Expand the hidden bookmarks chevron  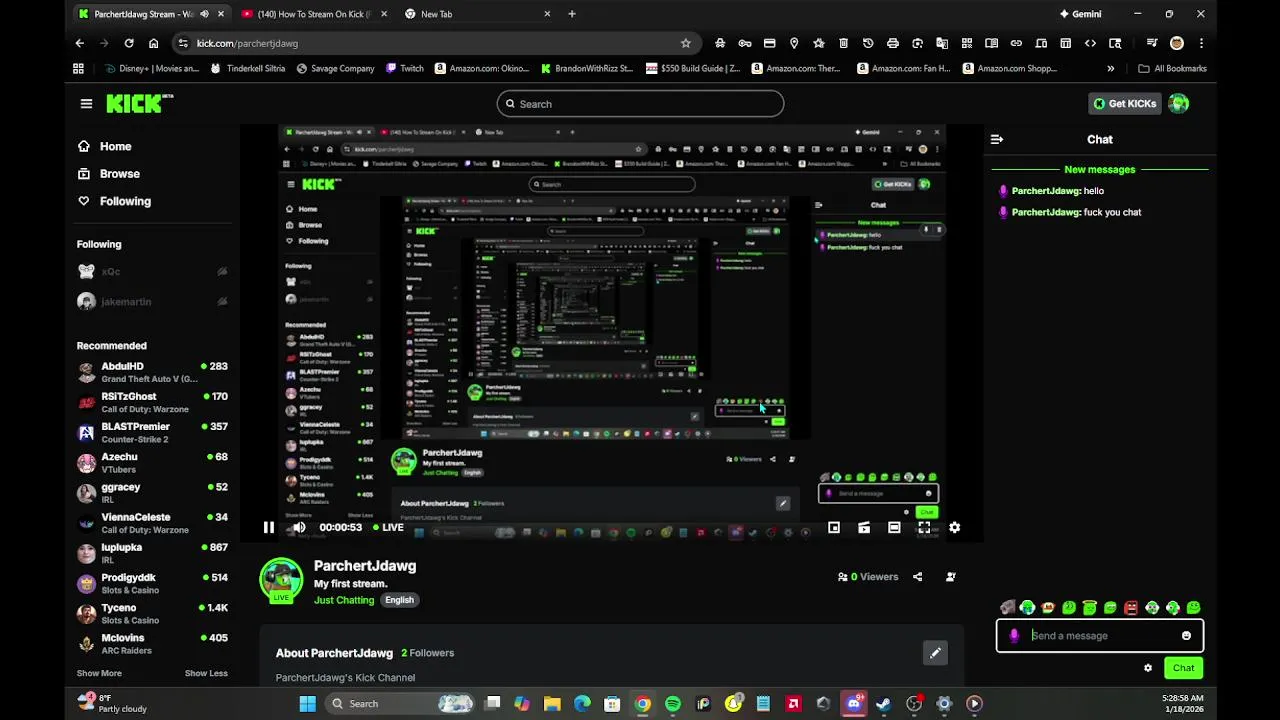point(1110,69)
